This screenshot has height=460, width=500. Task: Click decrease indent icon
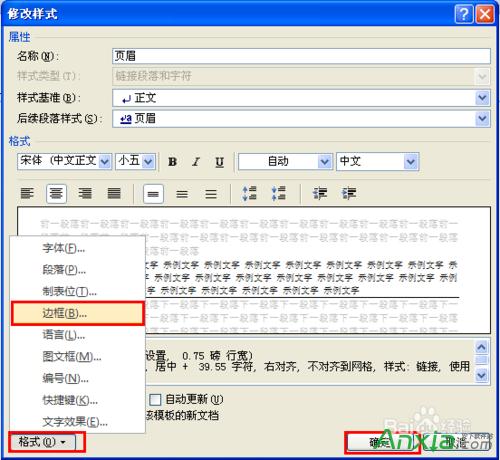320,193
